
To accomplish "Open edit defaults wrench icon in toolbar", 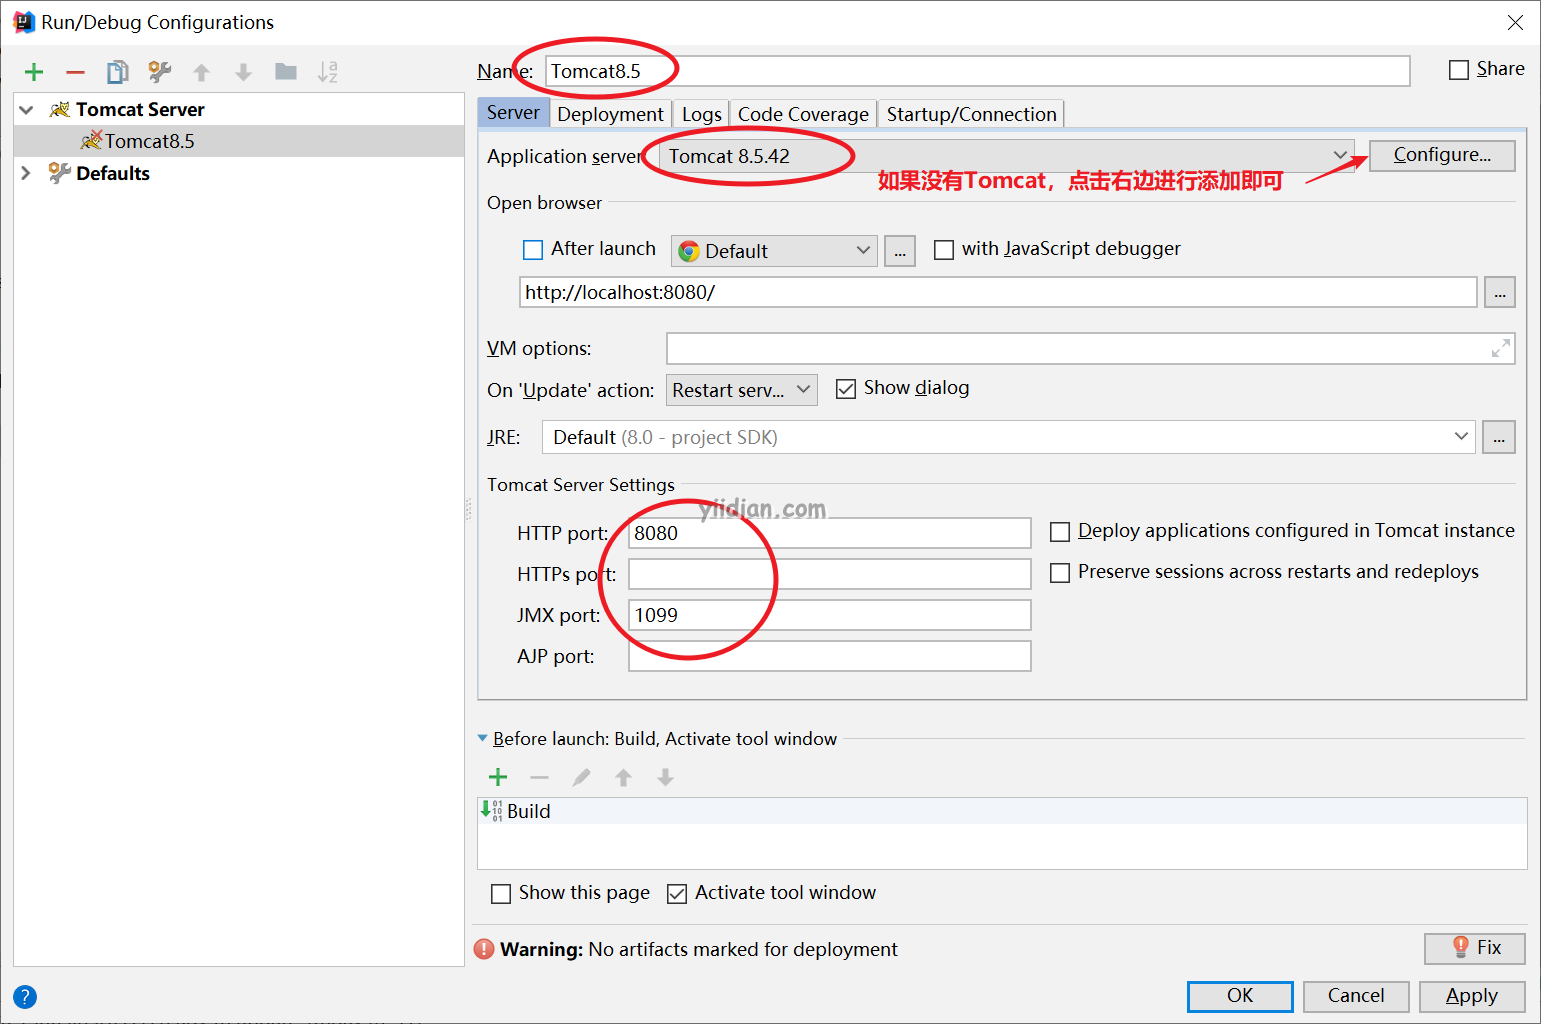I will click(x=160, y=72).
